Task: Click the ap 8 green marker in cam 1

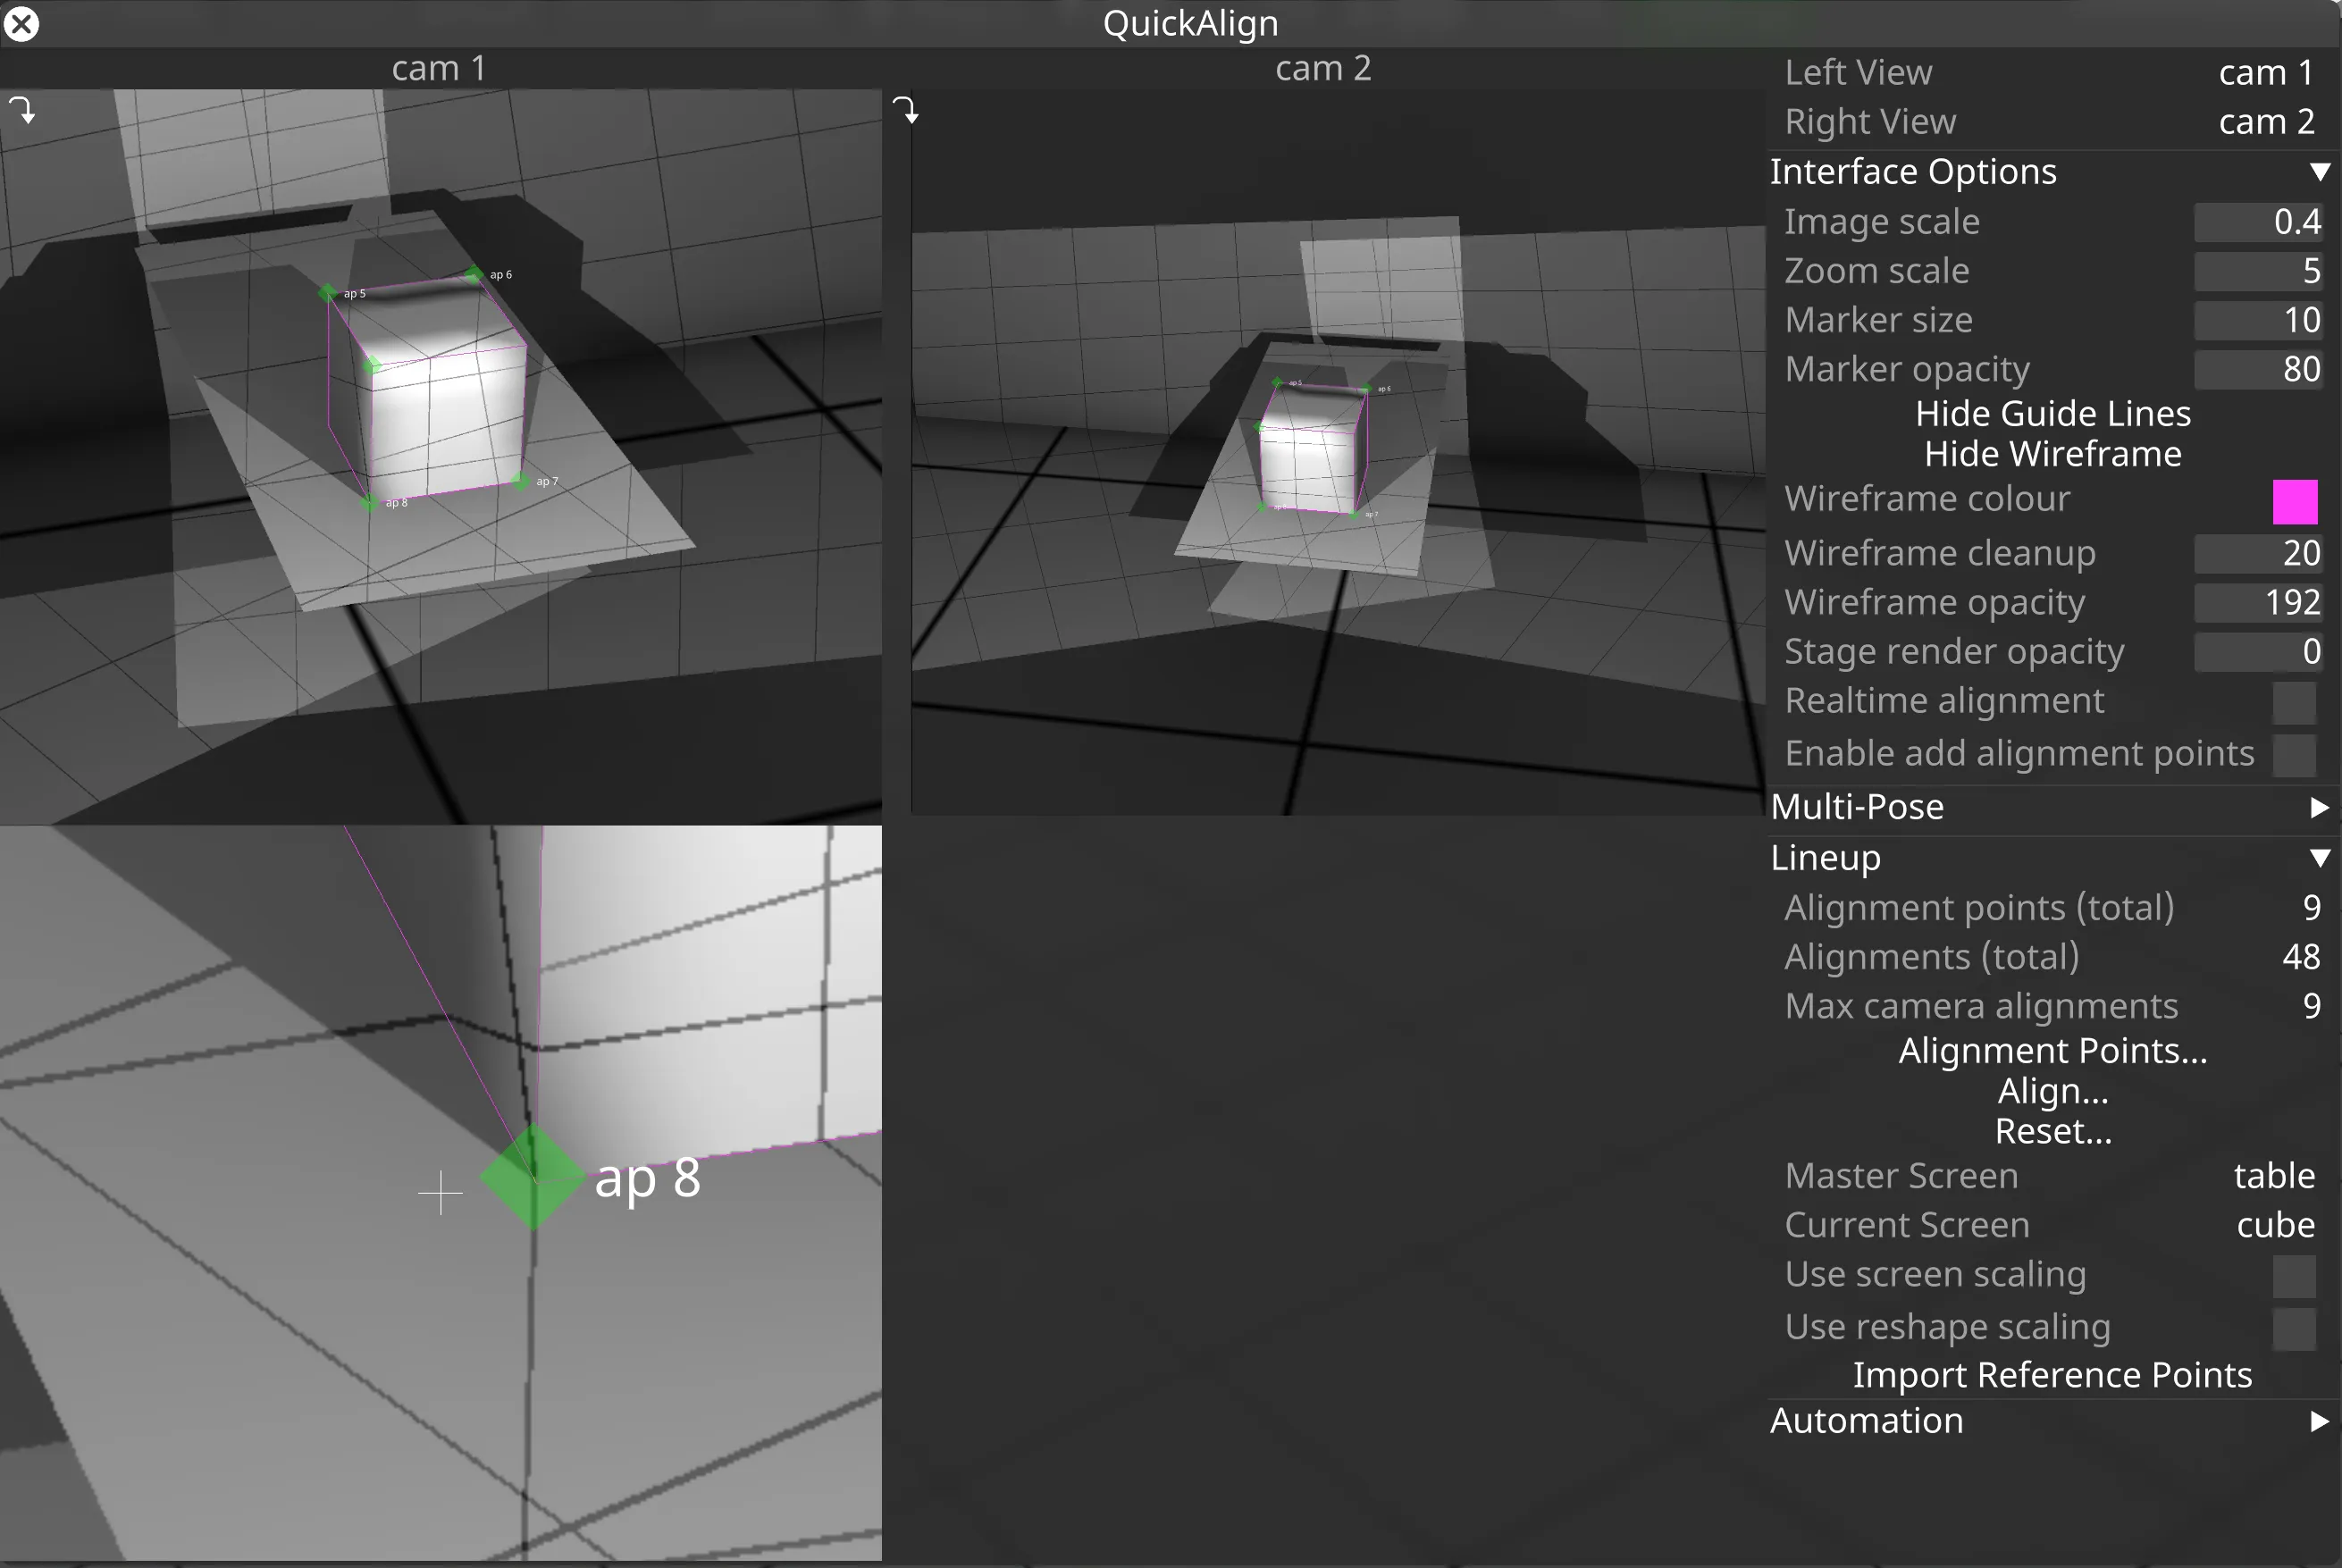Action: (370, 502)
